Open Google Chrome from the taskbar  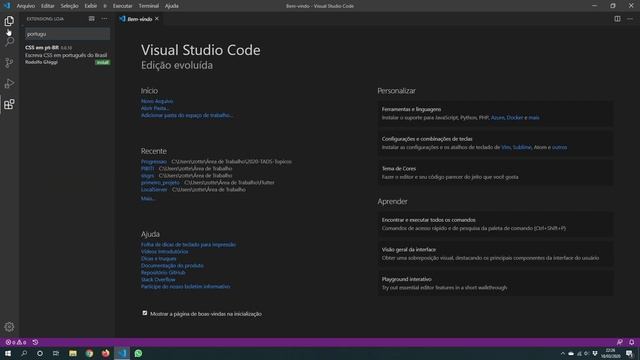tap(89, 353)
